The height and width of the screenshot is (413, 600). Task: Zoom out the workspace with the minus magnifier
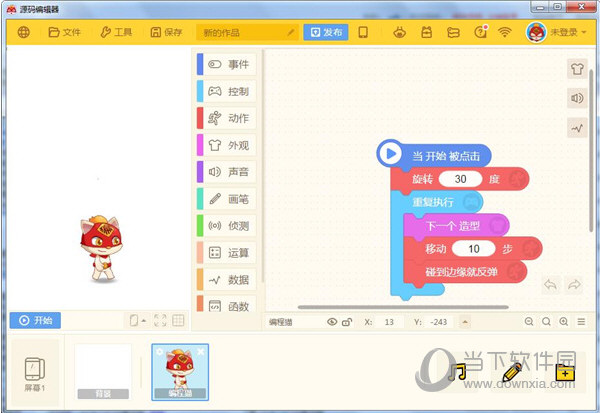(x=529, y=322)
